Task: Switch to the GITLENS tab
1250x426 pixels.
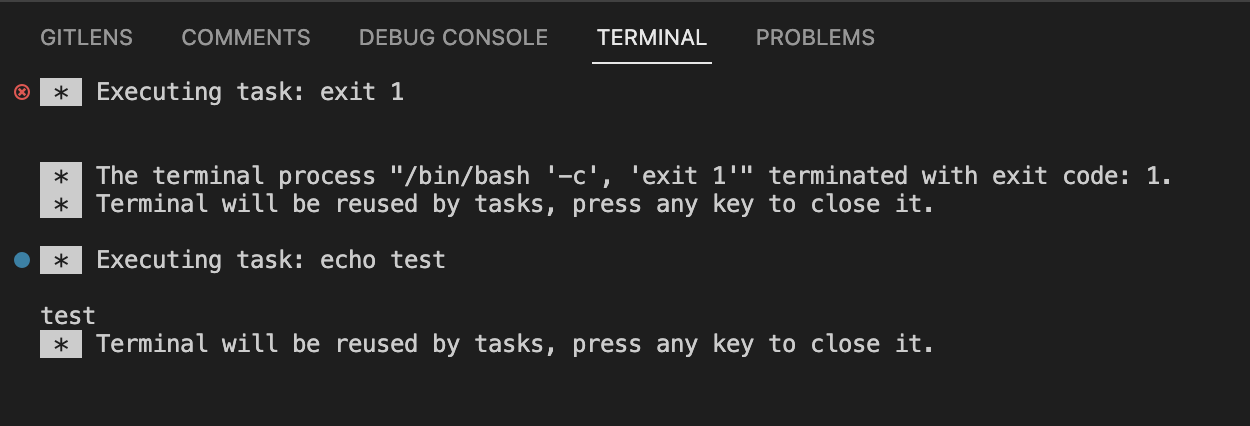Action: point(86,38)
